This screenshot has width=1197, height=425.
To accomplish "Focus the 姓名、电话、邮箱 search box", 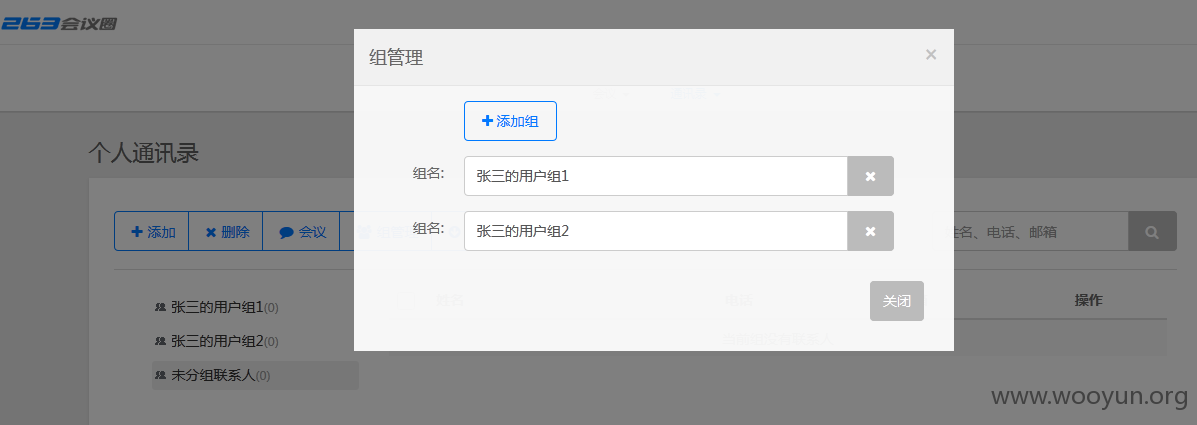I will pos(1041,231).
